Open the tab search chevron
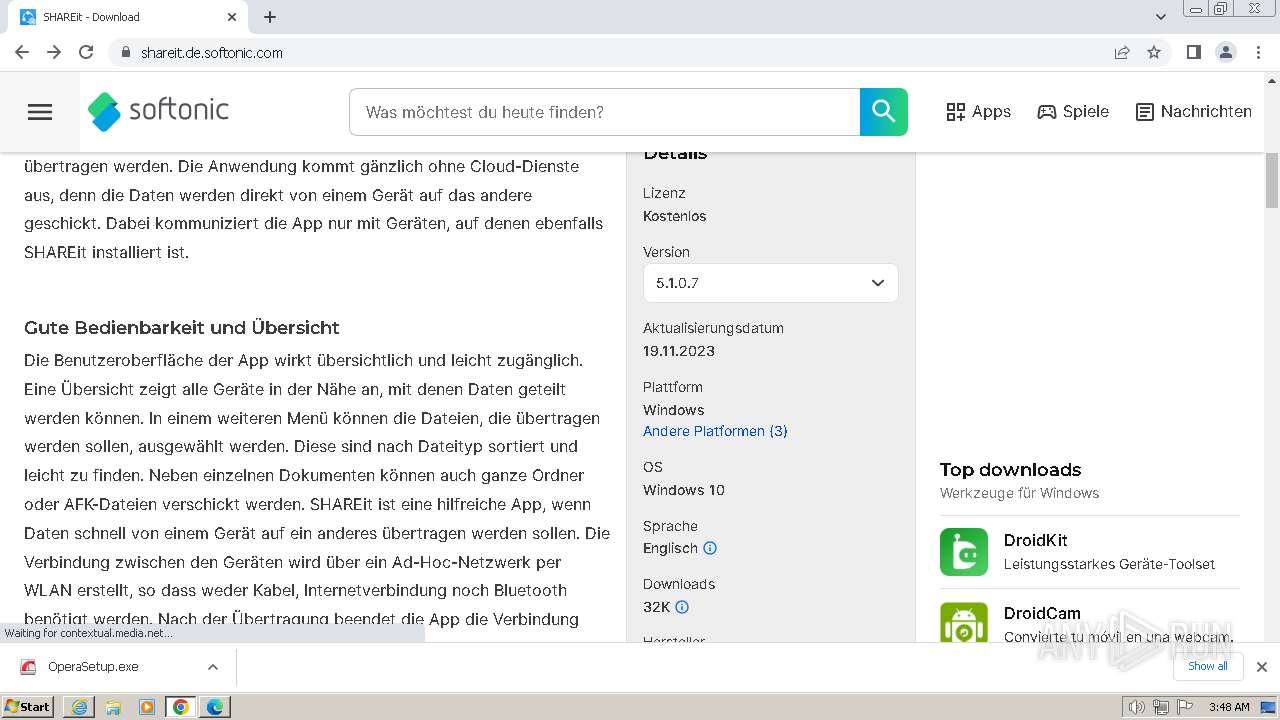The width and height of the screenshot is (1280, 720). 1161,17
